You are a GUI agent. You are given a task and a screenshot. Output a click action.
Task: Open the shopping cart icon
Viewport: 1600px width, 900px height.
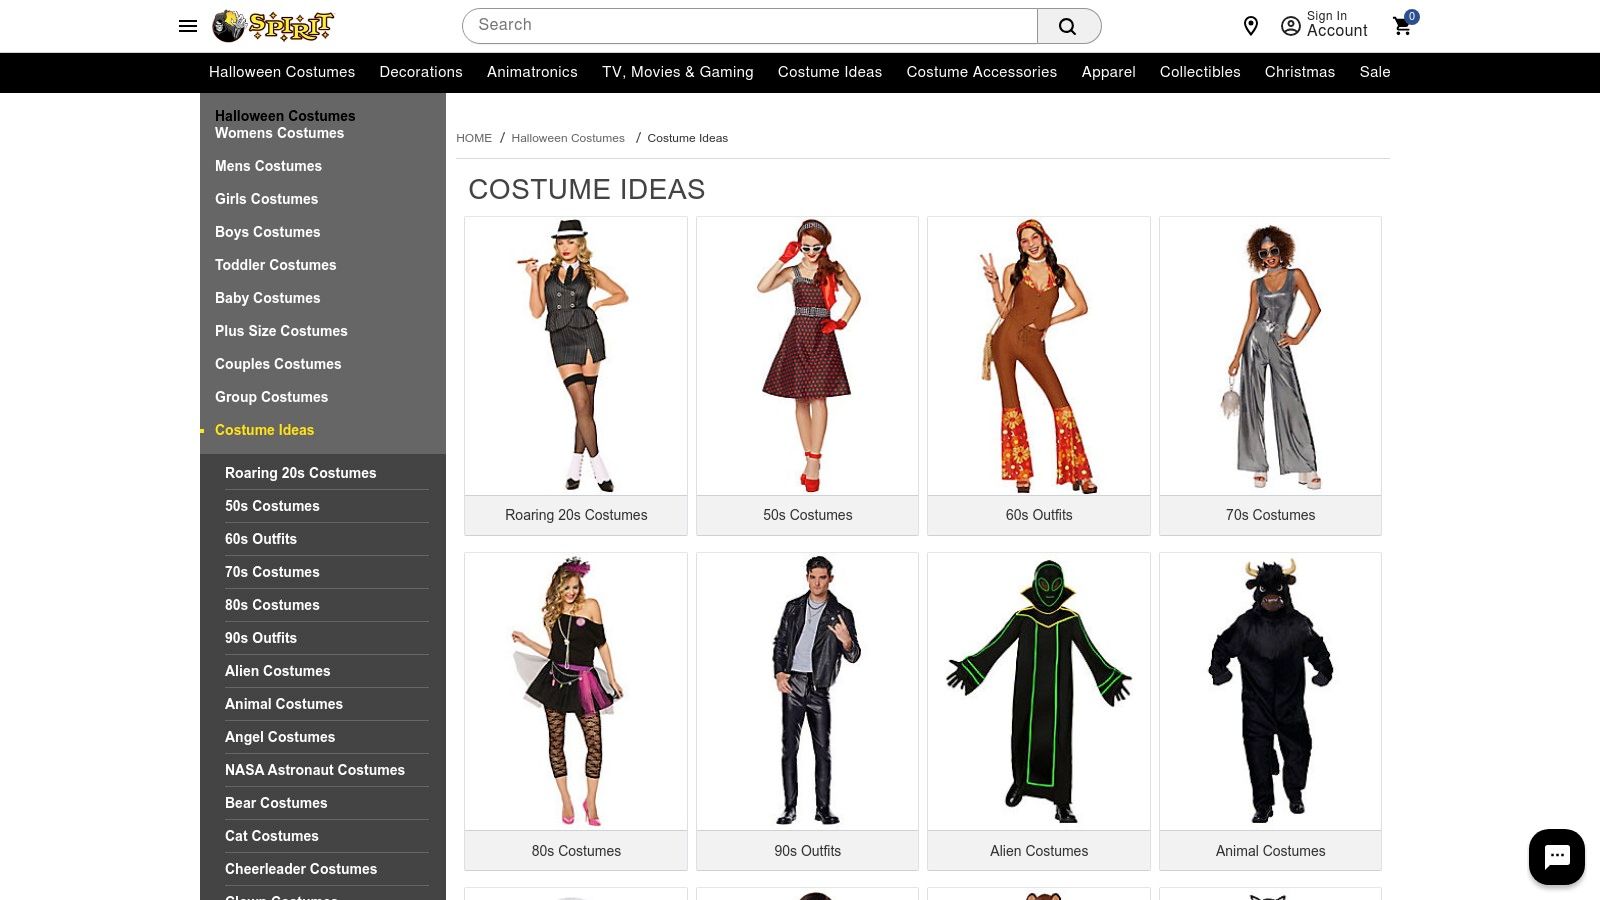click(x=1403, y=25)
